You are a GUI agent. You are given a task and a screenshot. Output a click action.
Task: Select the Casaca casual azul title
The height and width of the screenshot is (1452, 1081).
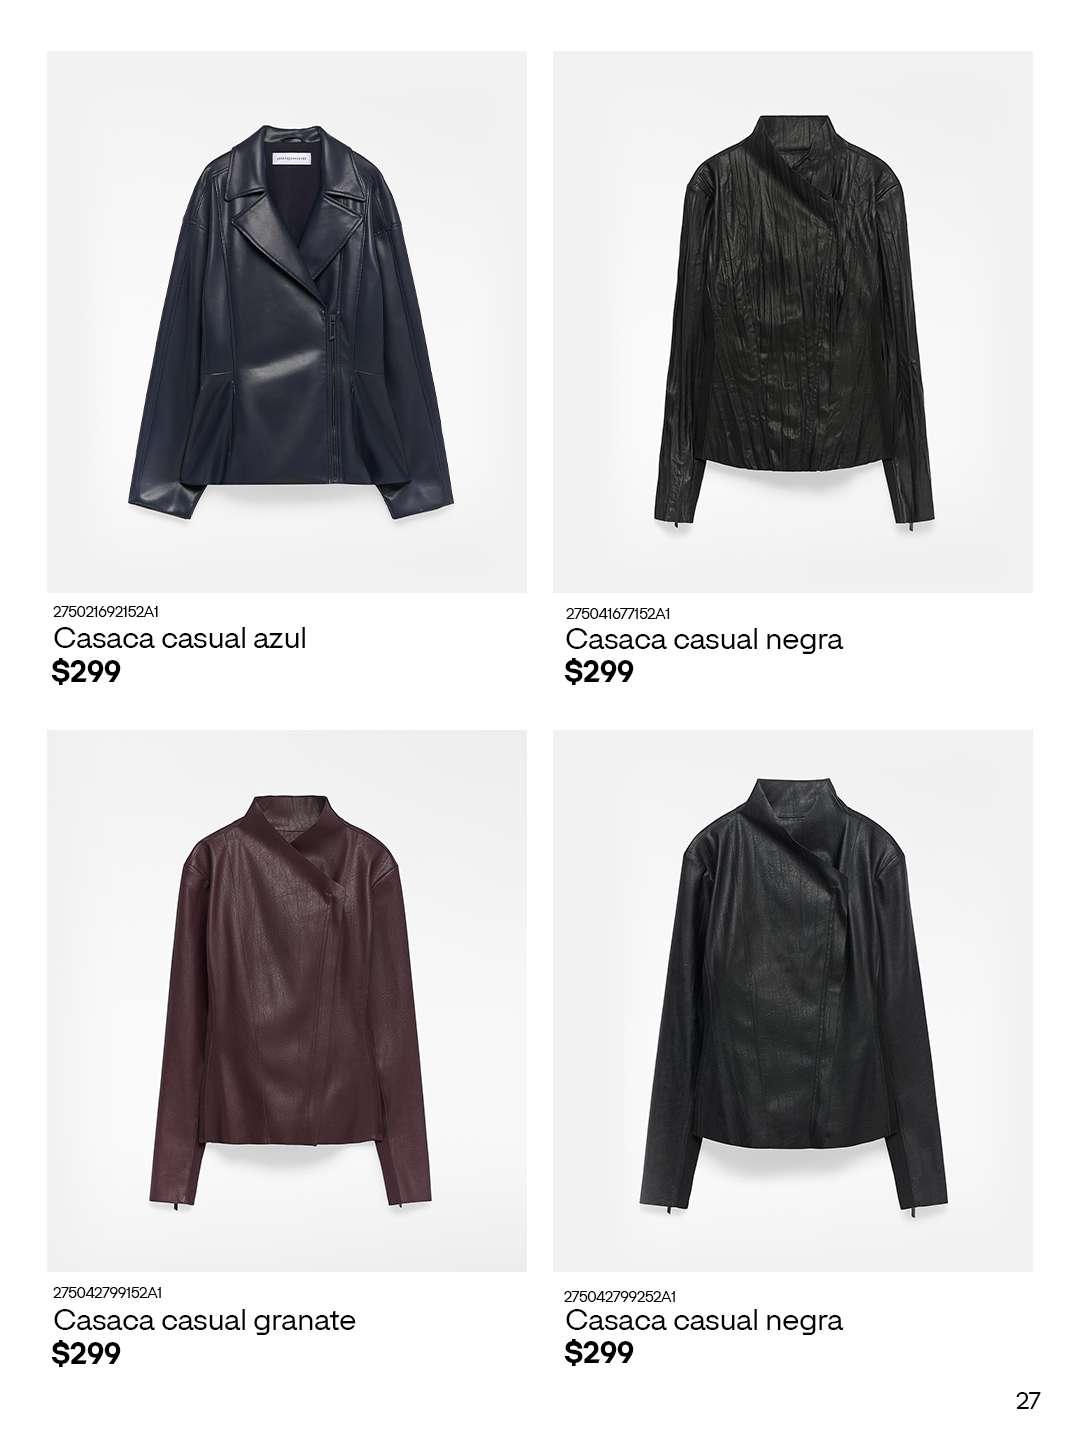[x=180, y=638]
